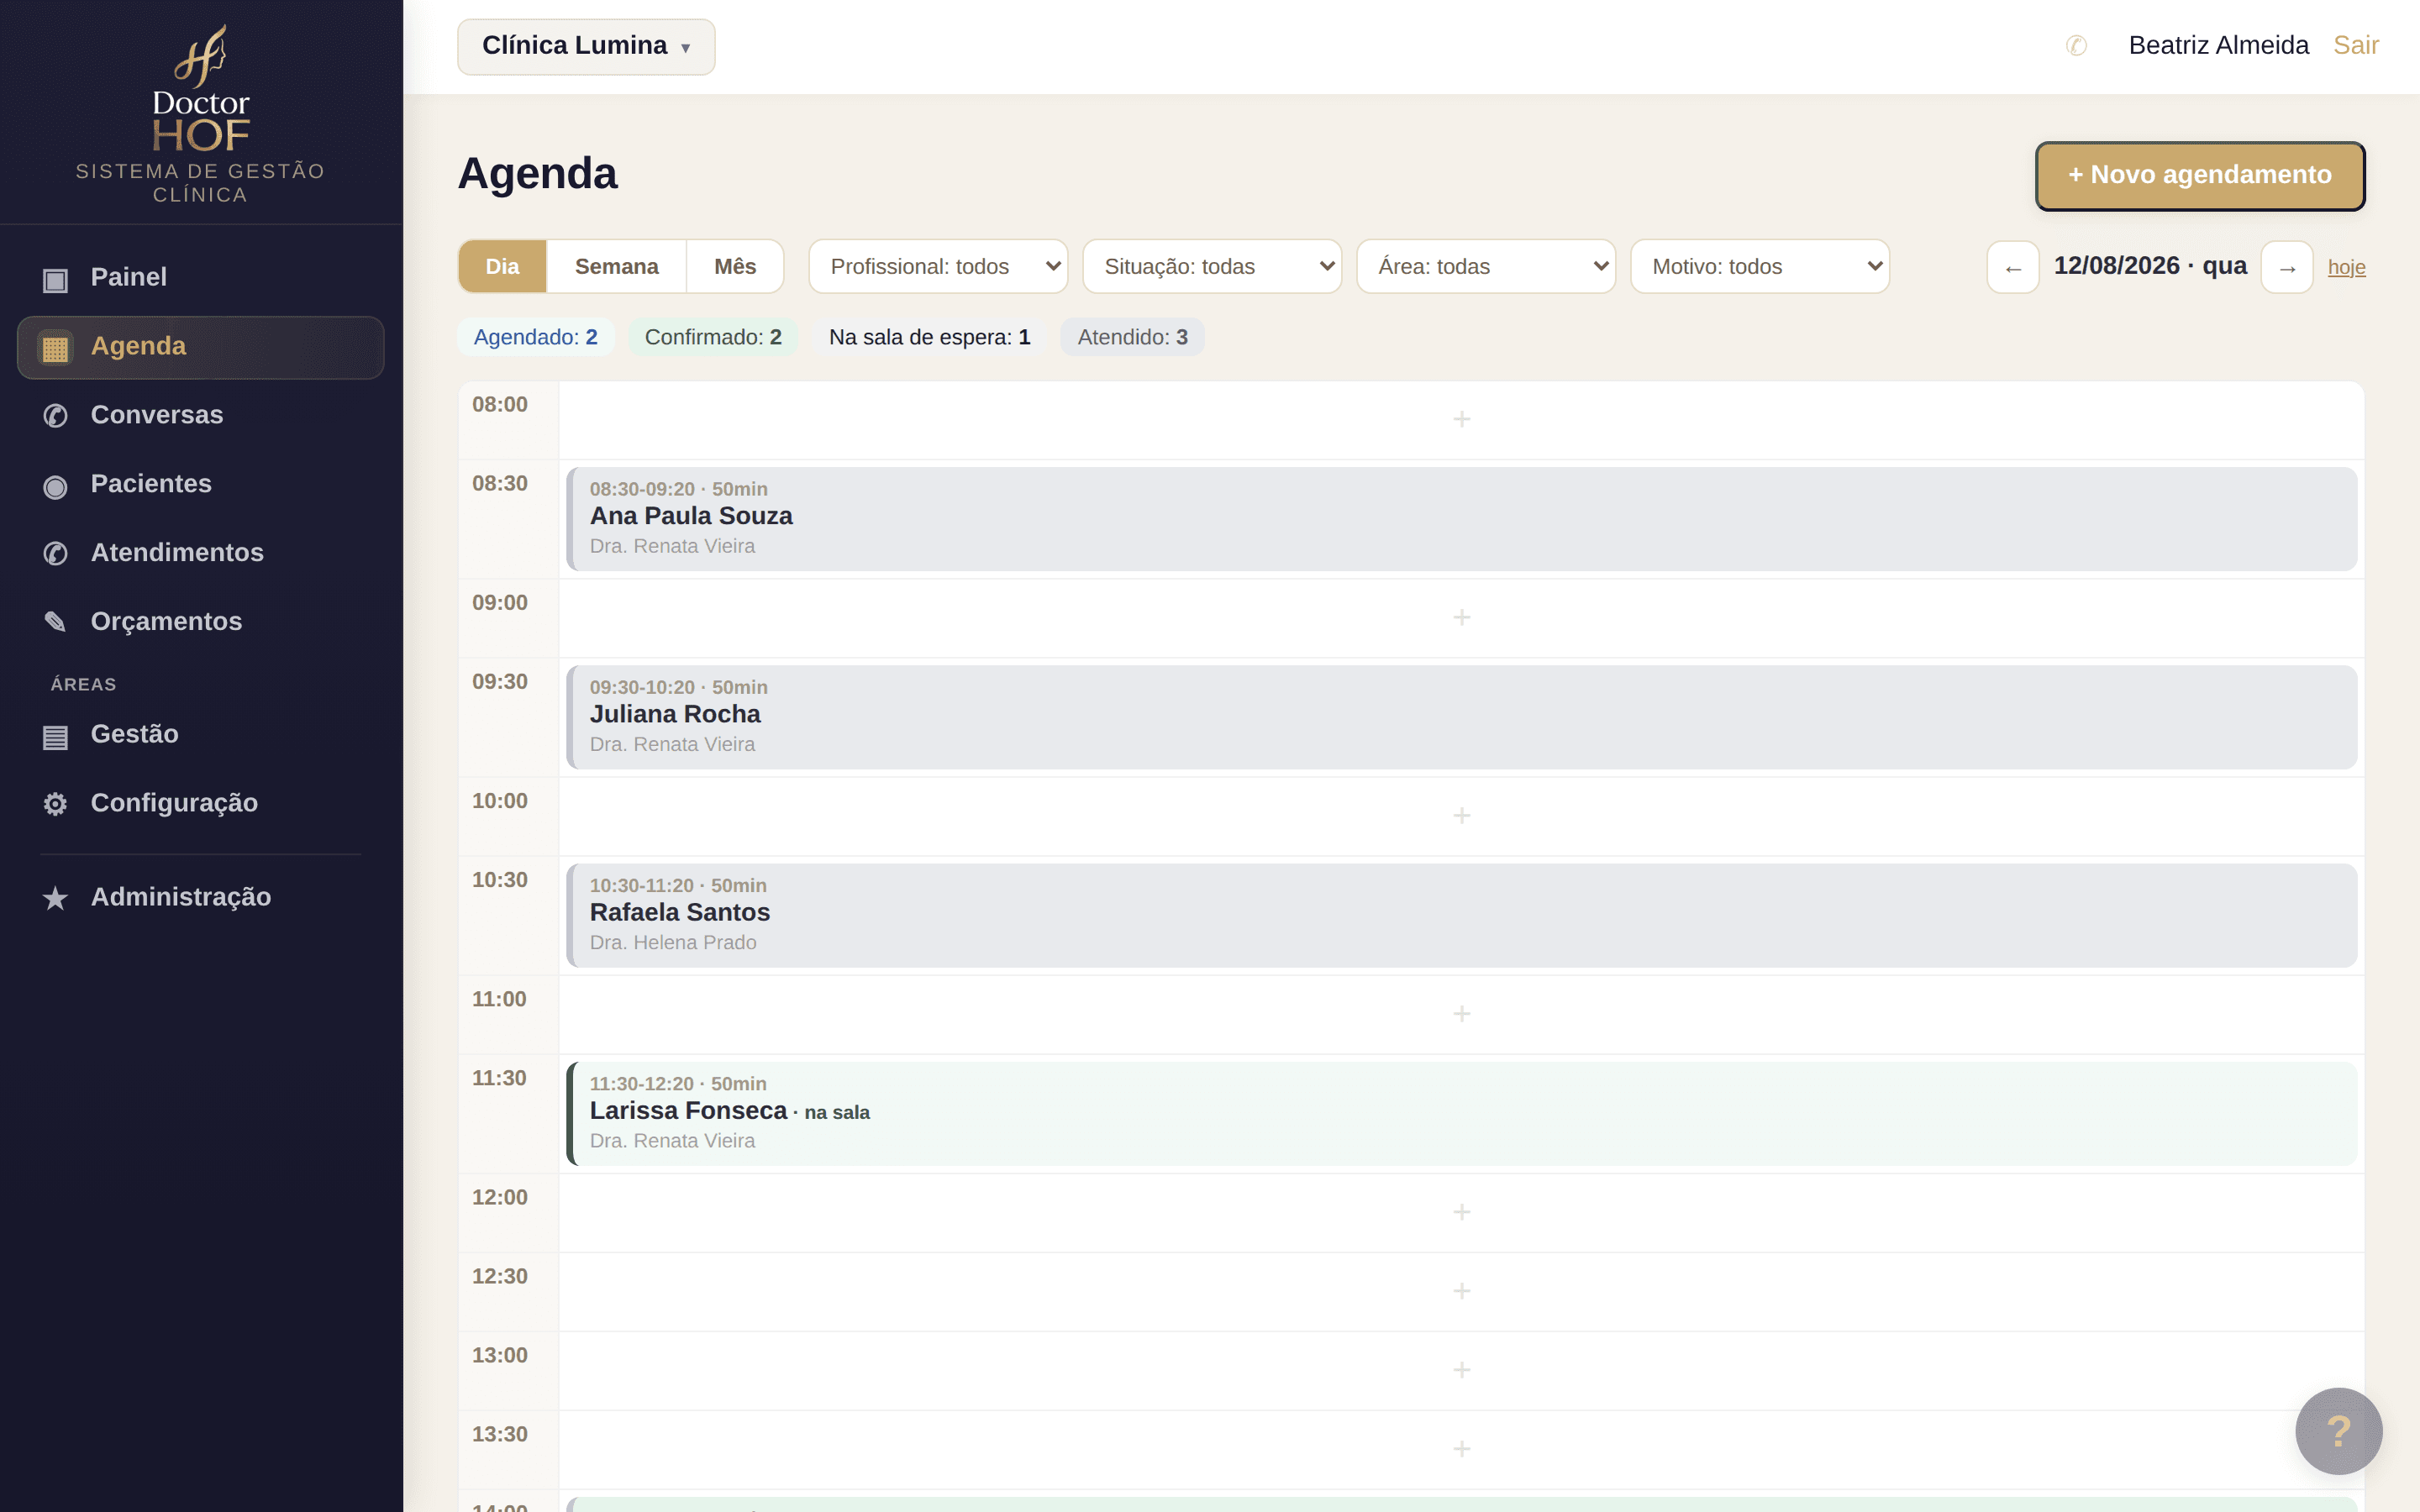The image size is (2420, 1512).
Task: Click the Orçamentos pencil icon
Action: [55, 622]
